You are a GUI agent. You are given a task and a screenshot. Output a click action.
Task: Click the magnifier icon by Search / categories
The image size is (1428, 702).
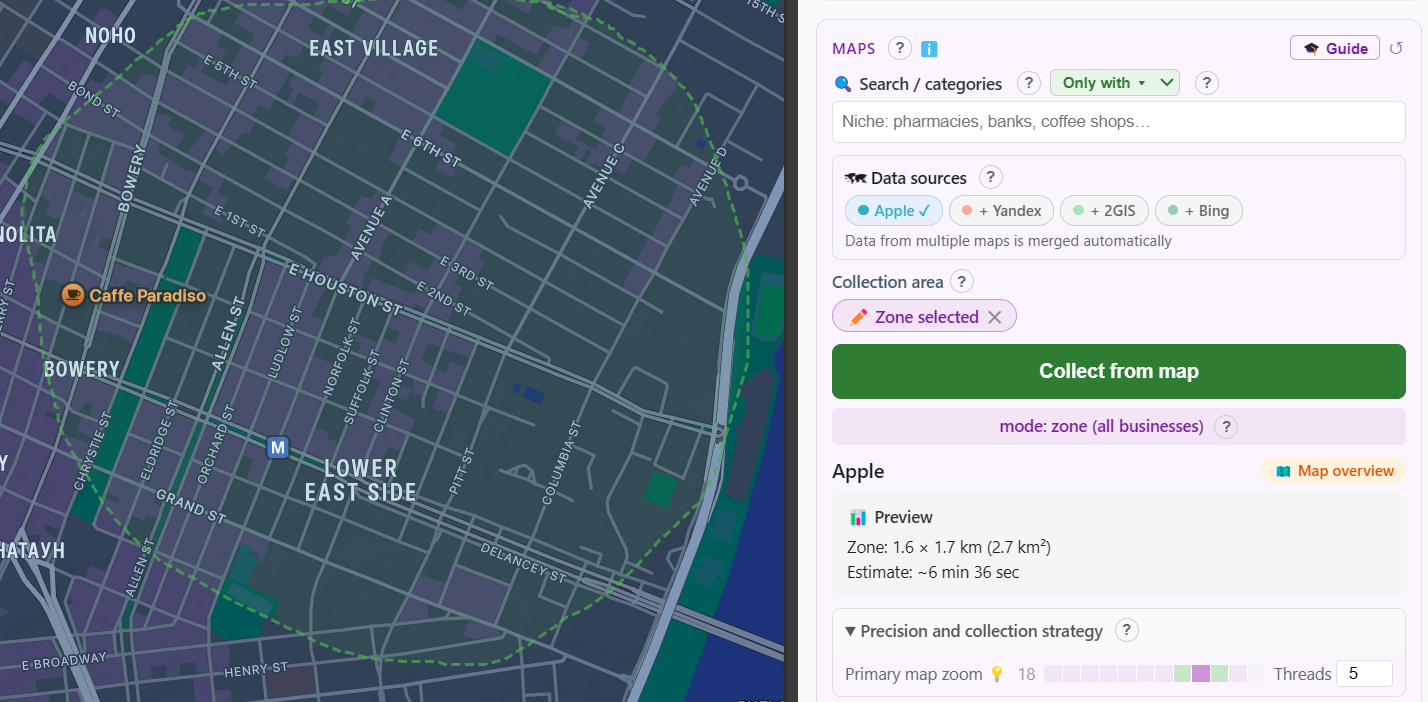843,84
